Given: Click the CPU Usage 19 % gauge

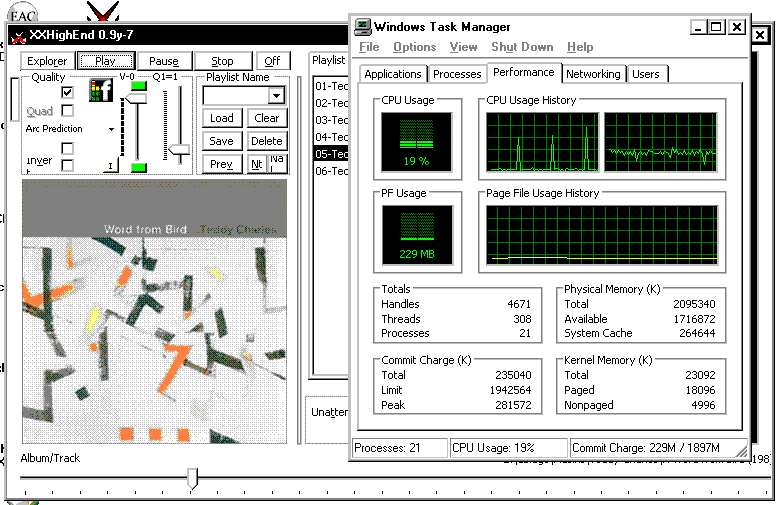Looking at the screenshot, I should 416,142.
